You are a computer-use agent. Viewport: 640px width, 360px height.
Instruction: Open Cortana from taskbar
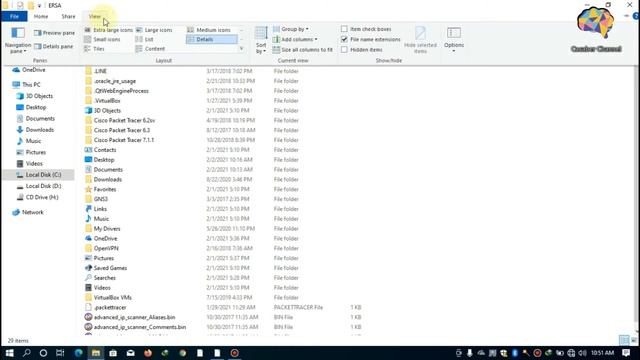click(x=43, y=353)
